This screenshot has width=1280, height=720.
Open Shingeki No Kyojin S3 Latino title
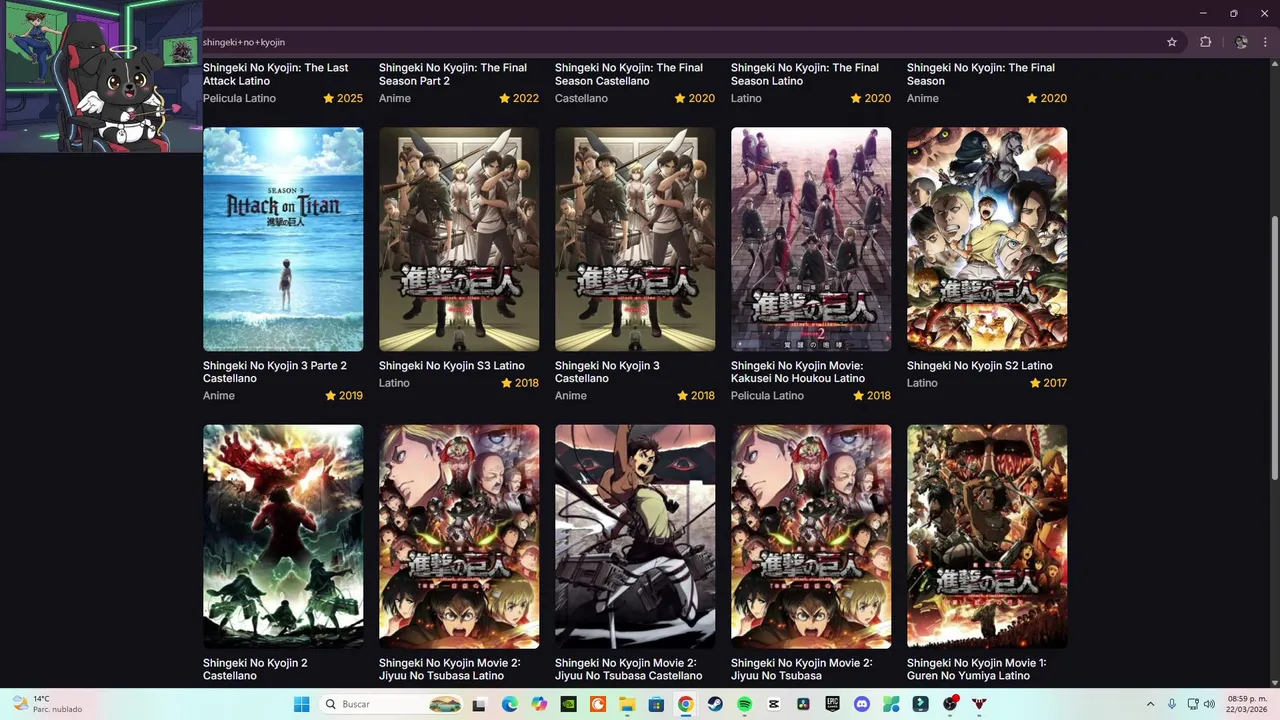(x=452, y=366)
